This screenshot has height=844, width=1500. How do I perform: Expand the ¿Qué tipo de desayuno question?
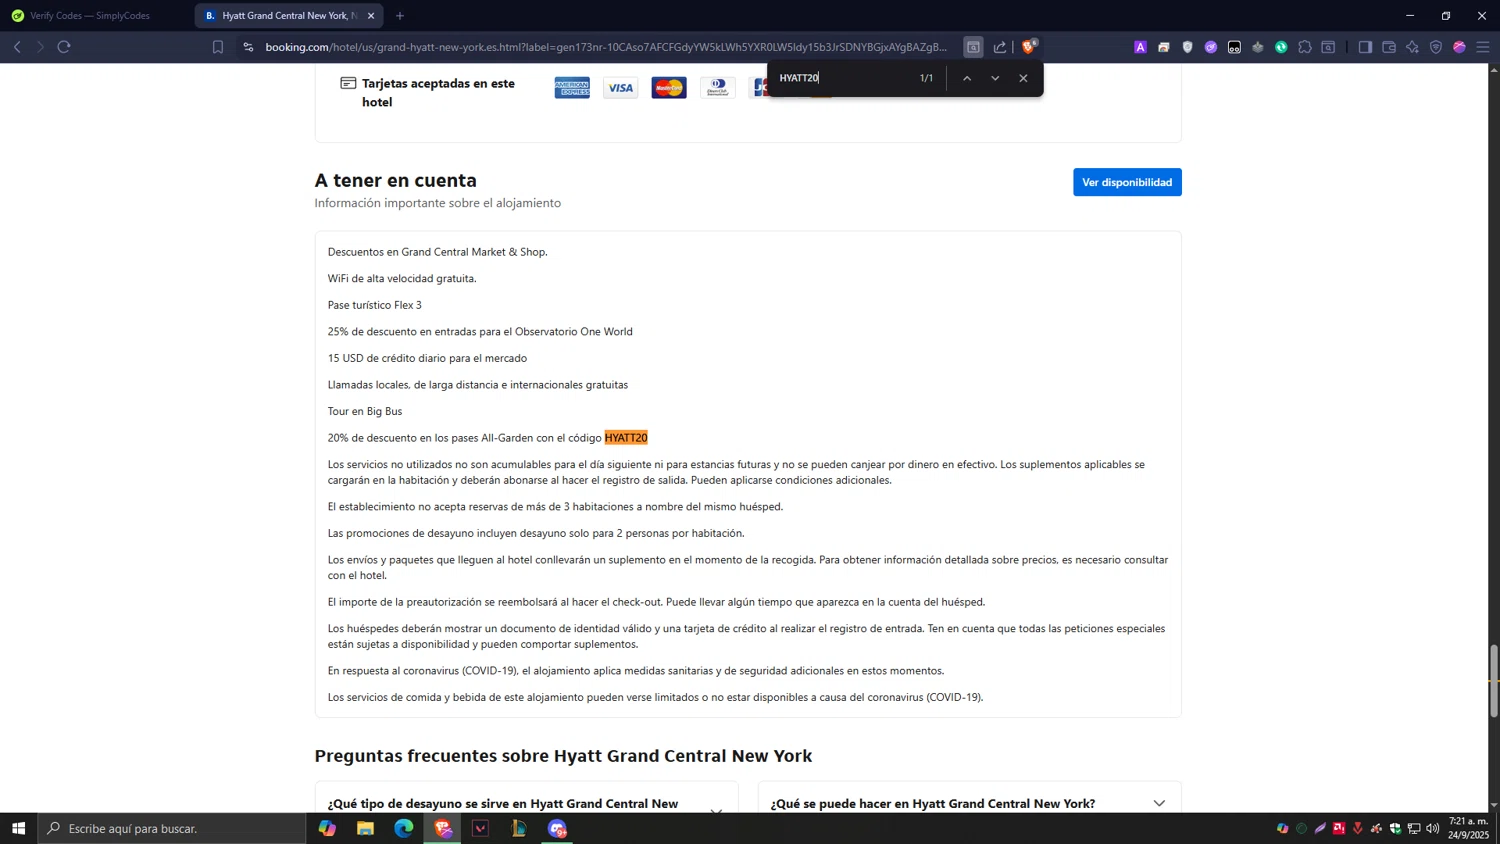(x=526, y=803)
